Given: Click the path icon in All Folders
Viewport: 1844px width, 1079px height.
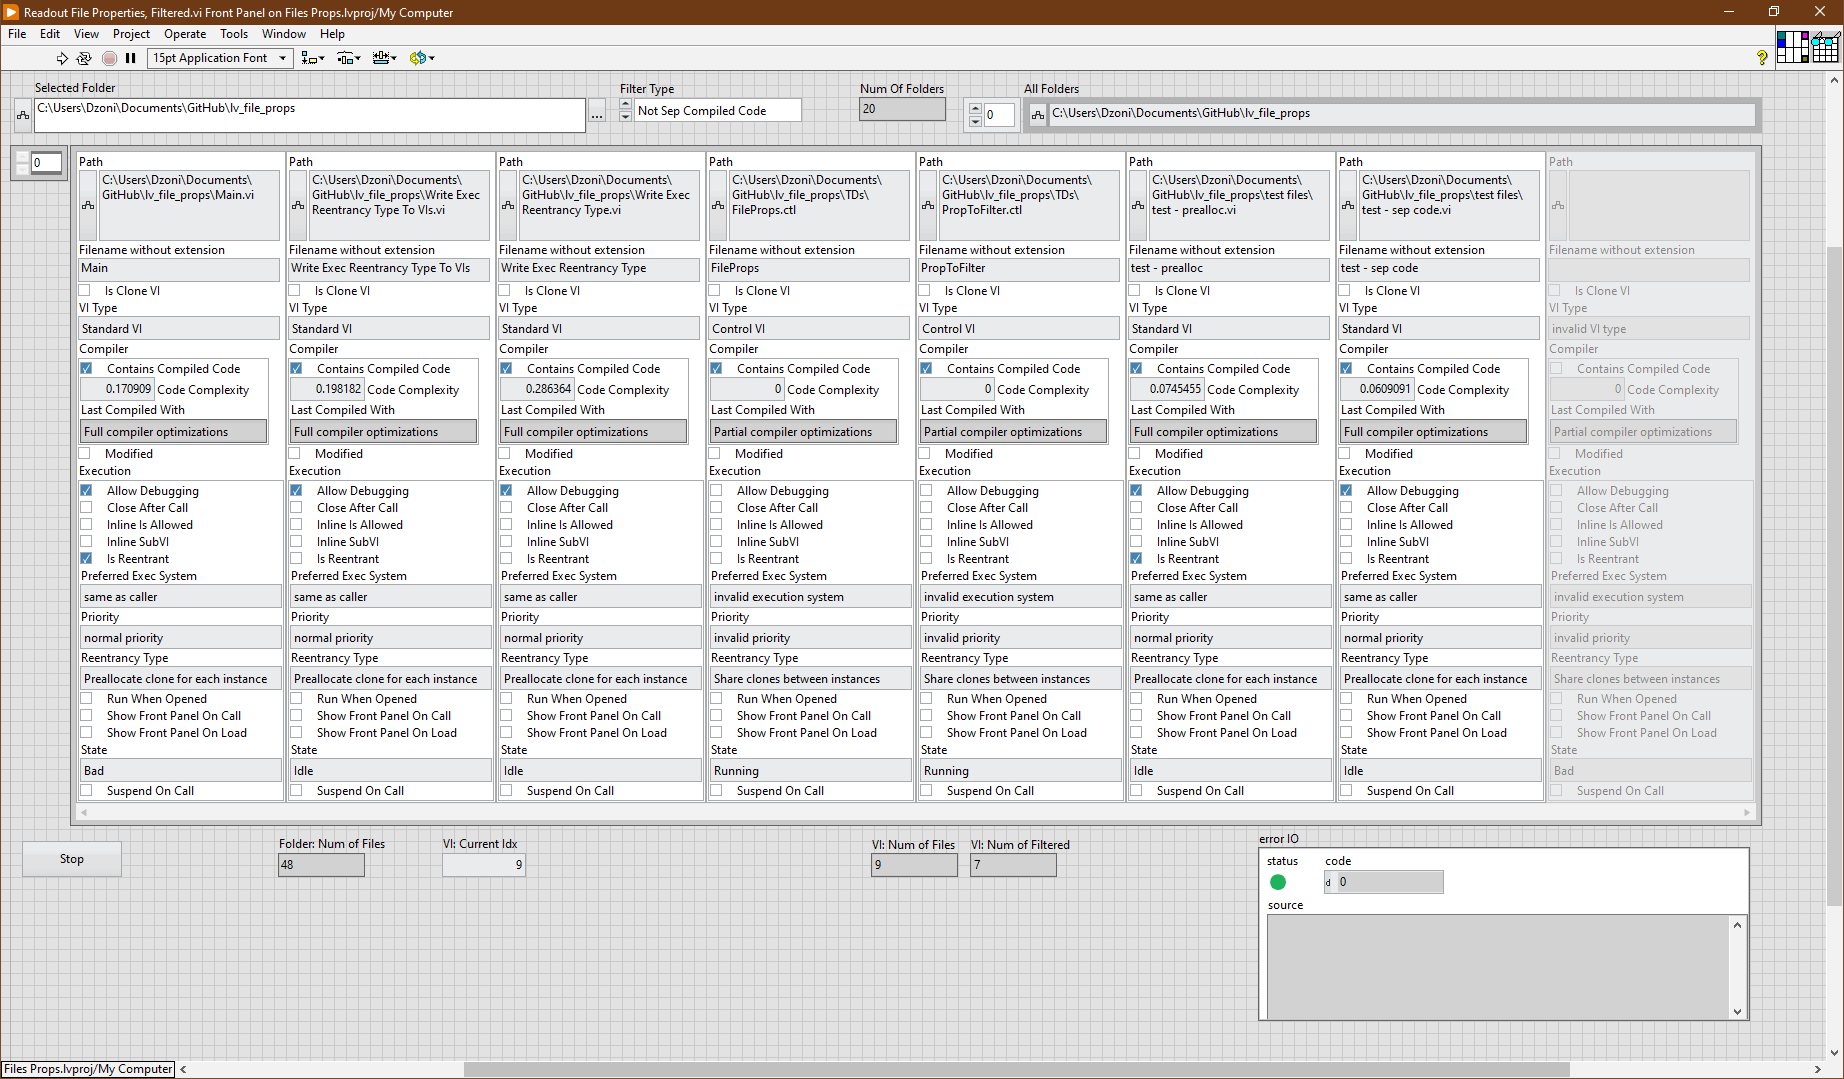Looking at the screenshot, I should point(1038,114).
